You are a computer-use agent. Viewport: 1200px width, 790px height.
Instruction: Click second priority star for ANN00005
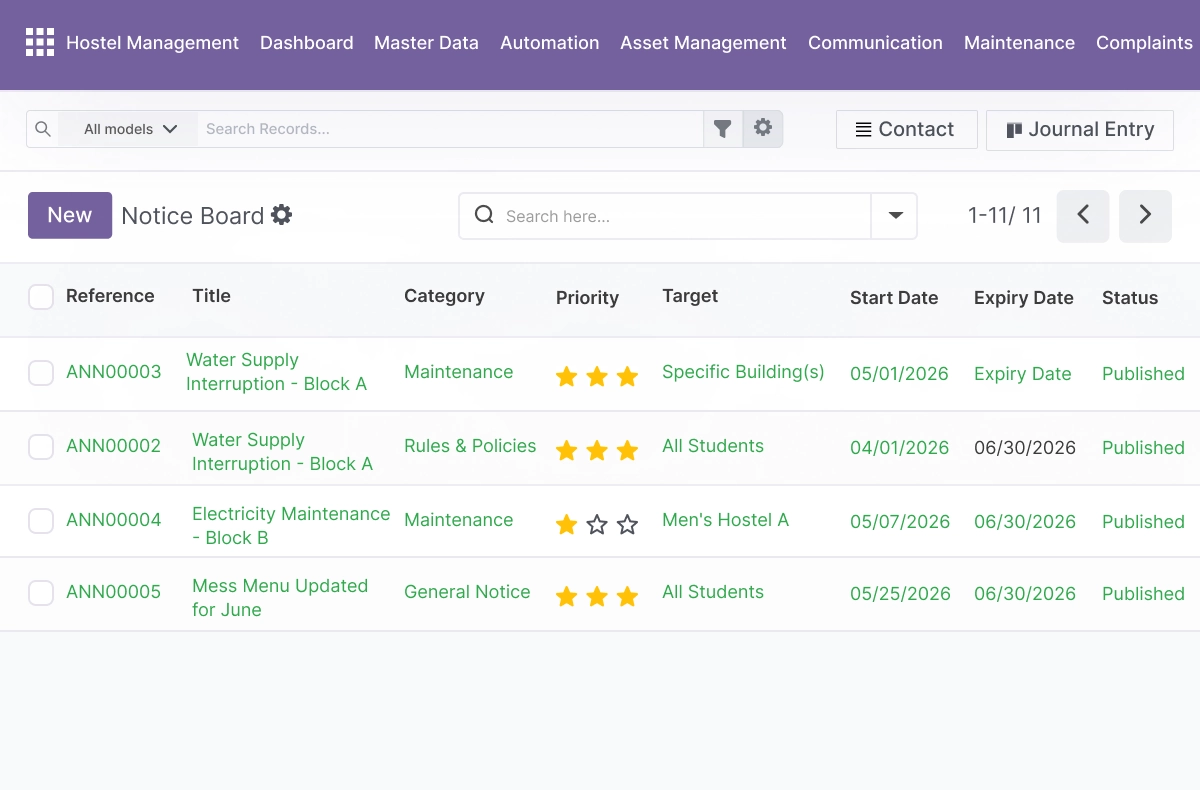pyautogui.click(x=597, y=596)
